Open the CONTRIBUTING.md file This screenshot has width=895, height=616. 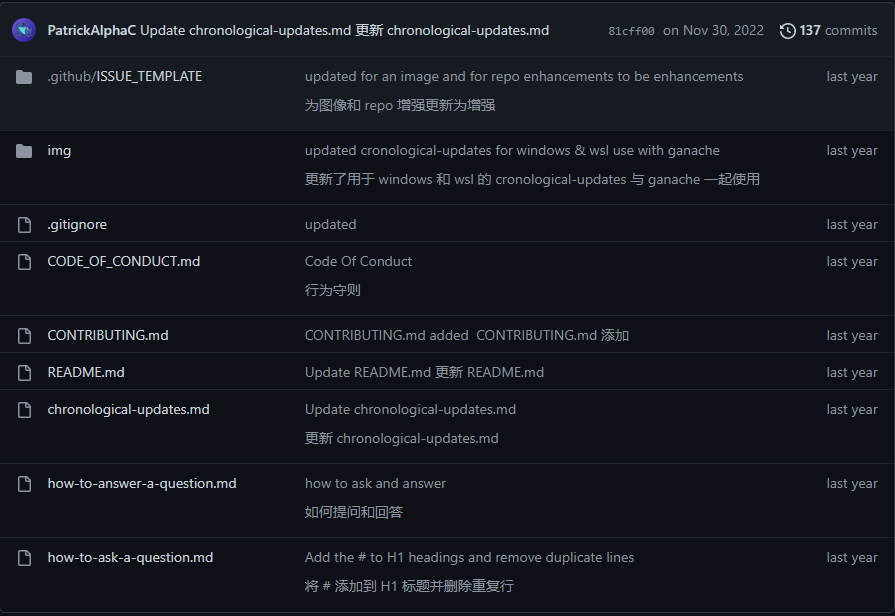[x=108, y=336]
